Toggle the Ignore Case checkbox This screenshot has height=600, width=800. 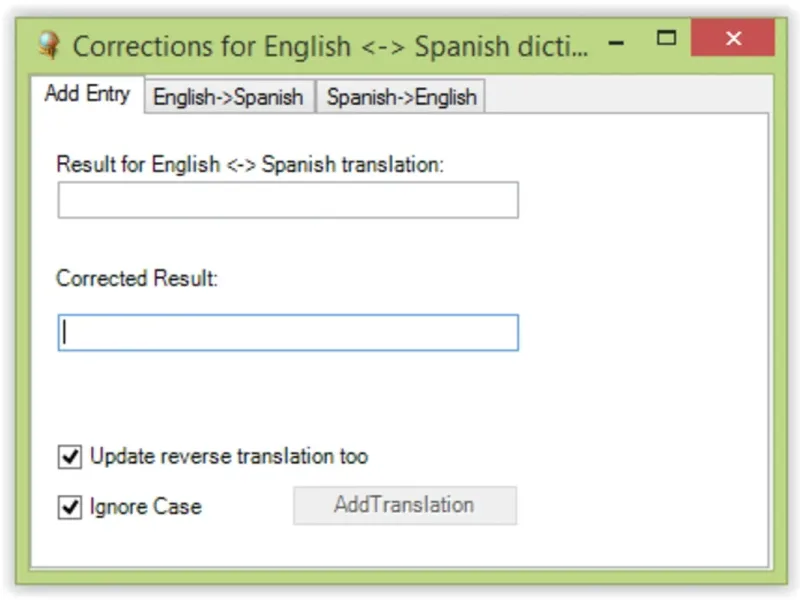(70, 507)
